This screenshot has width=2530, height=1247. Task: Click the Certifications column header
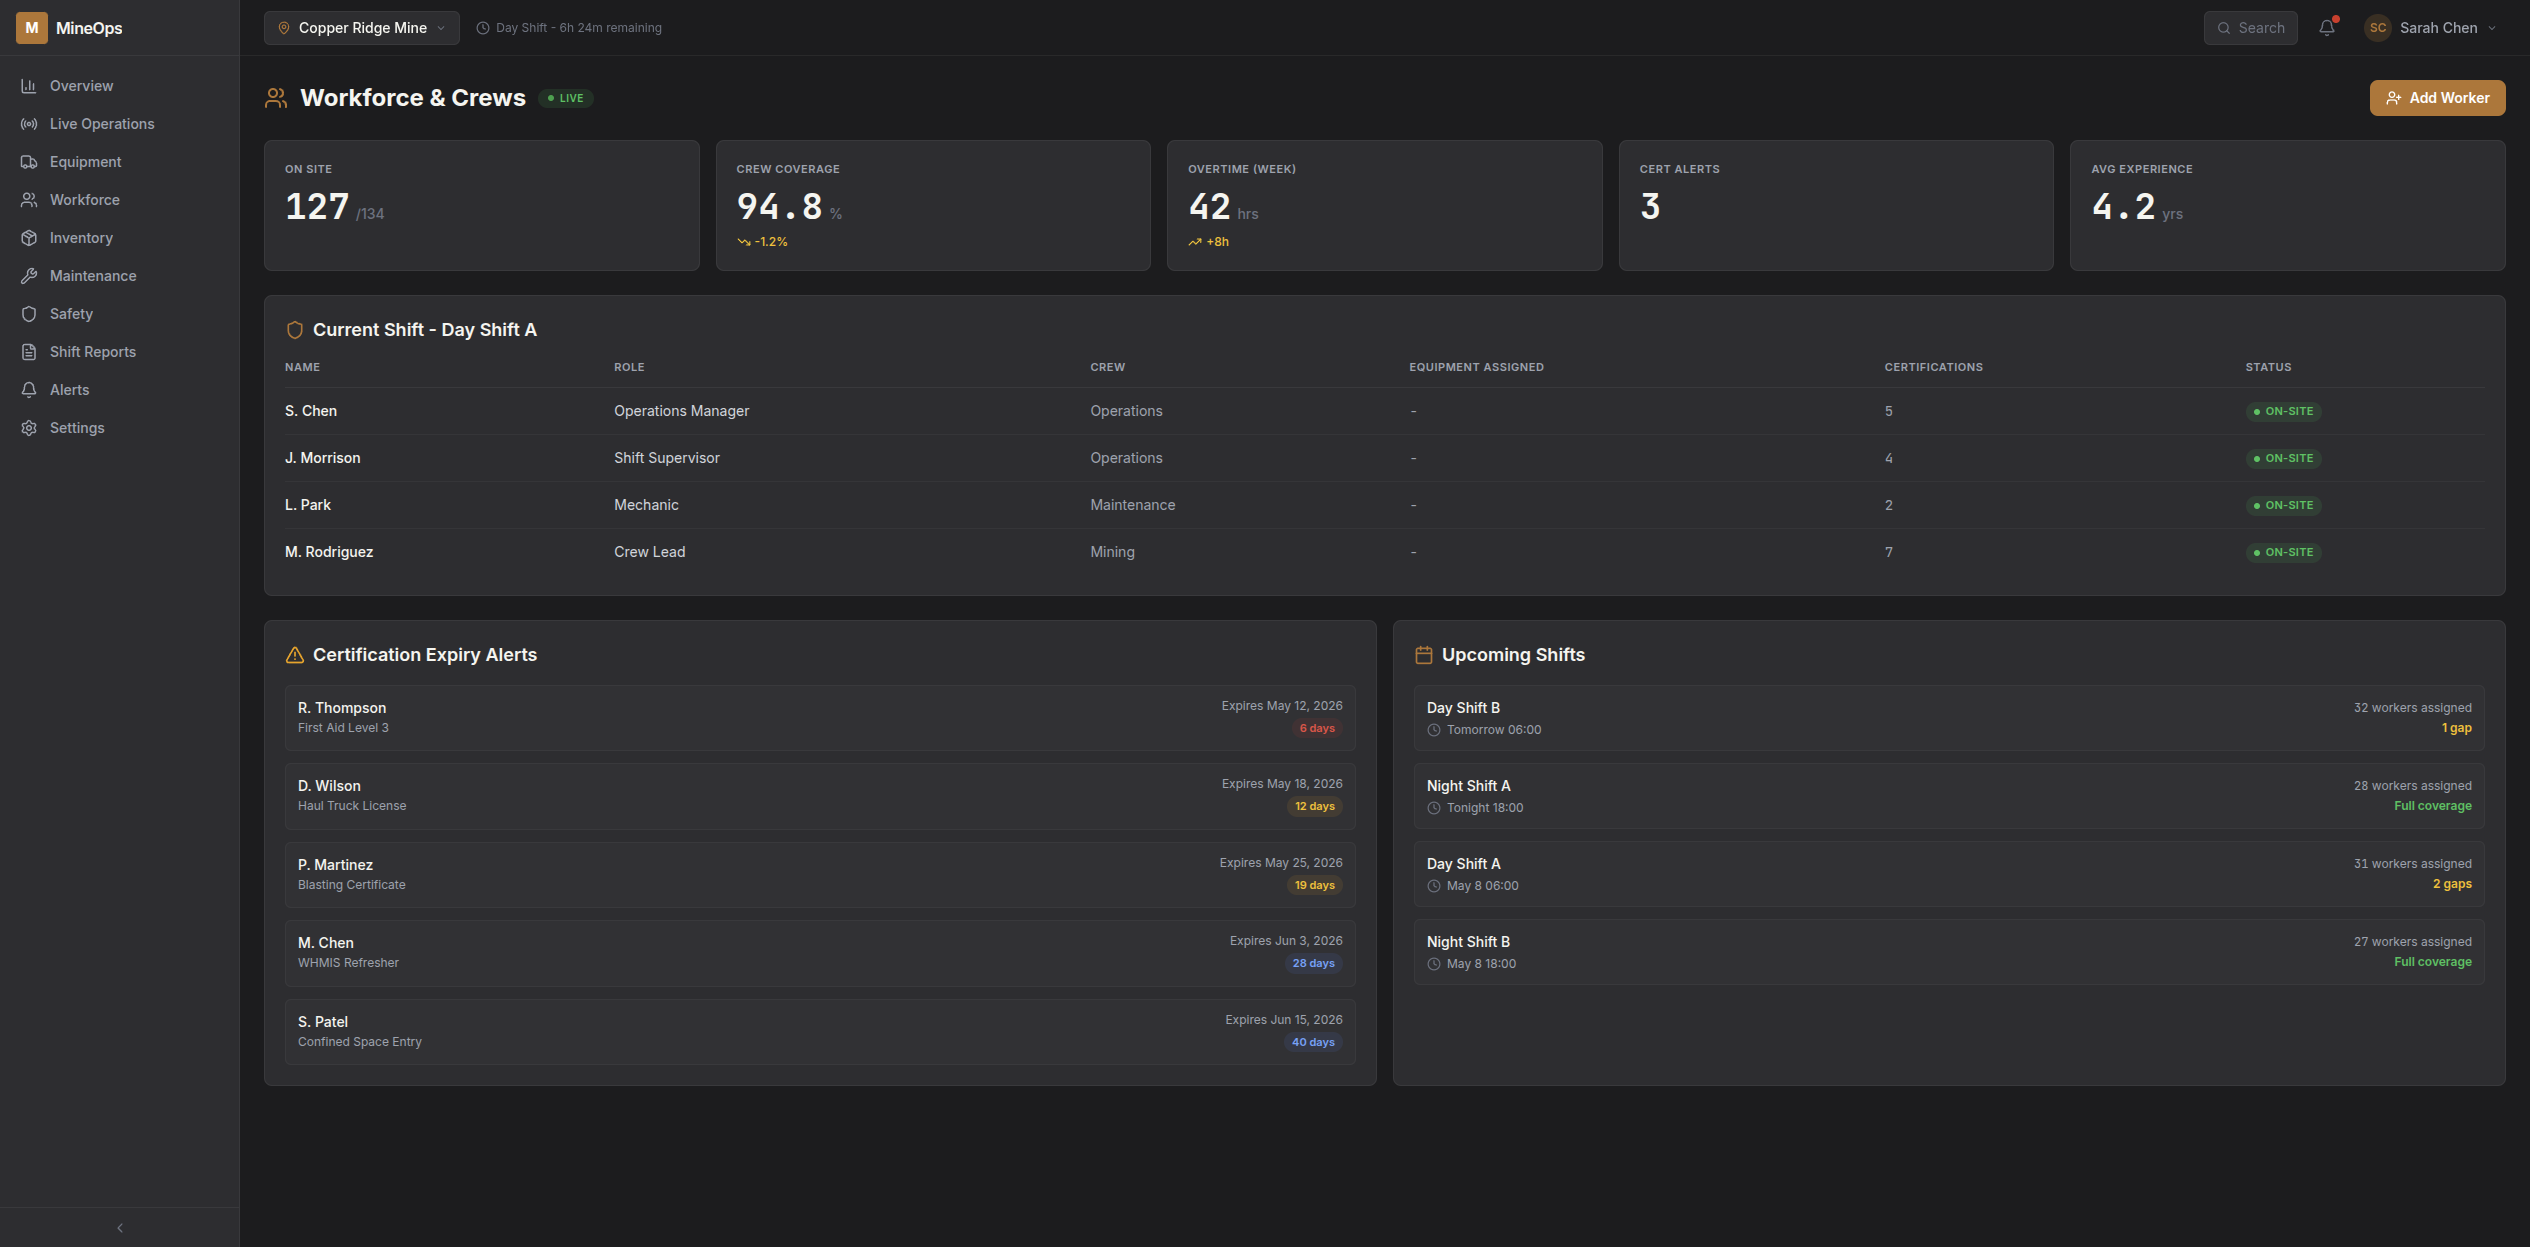[1933, 367]
